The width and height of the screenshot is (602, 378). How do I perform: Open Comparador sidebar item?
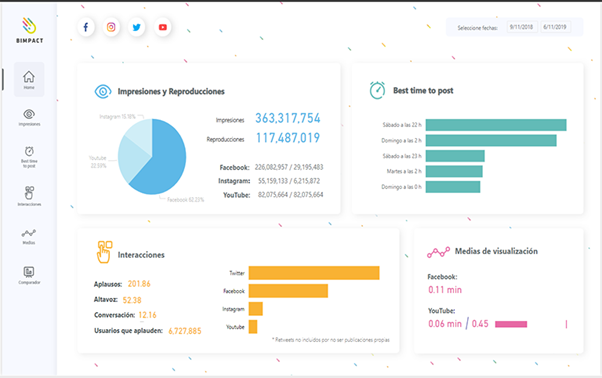[29, 275]
